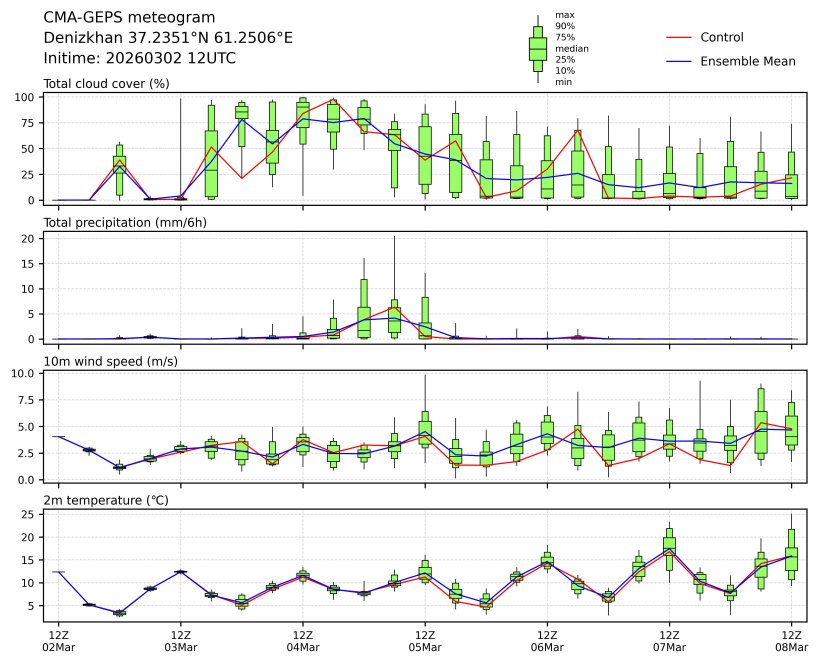This screenshot has height=664, width=819.
Task: Click the blue Ensemble Mean legend line
Action: pos(678,61)
